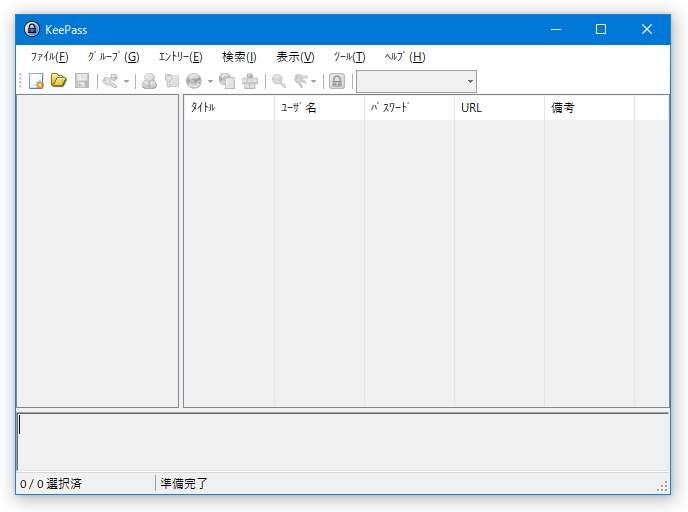Open the ツール(T) menu
Image resolution: width=688 pixels, height=512 pixels.
tap(349, 57)
